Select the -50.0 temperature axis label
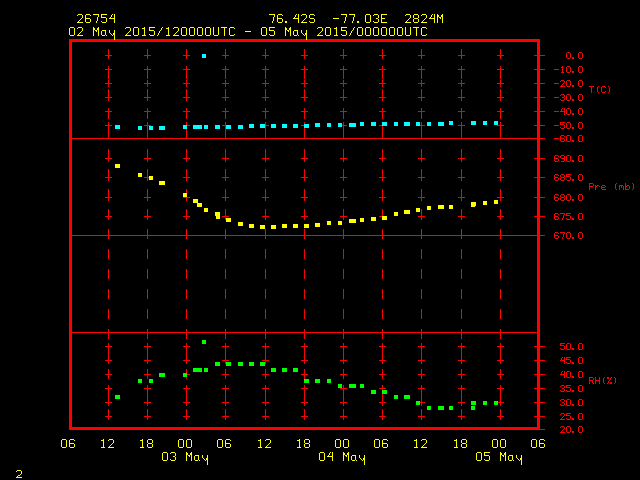 point(568,126)
